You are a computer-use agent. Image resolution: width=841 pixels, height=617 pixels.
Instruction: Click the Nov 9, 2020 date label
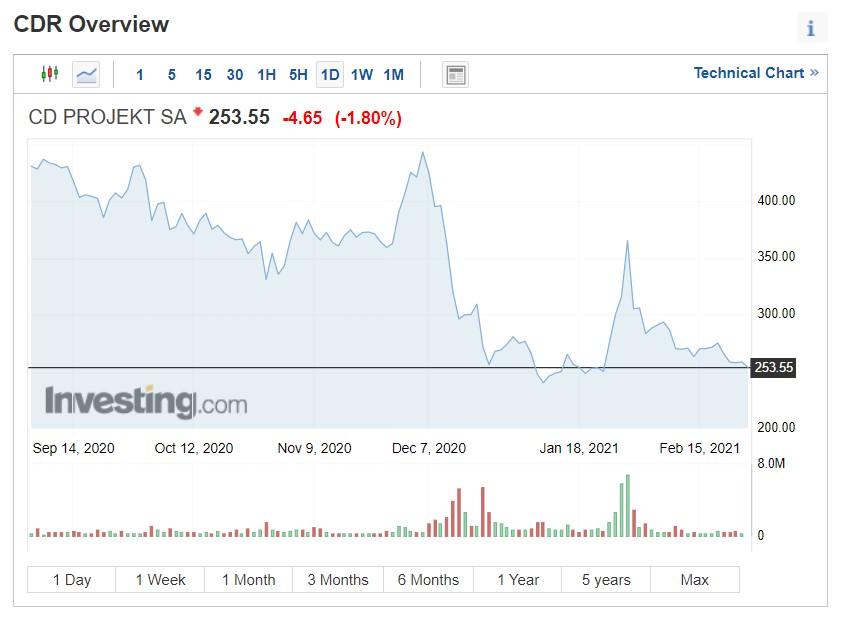click(x=314, y=448)
